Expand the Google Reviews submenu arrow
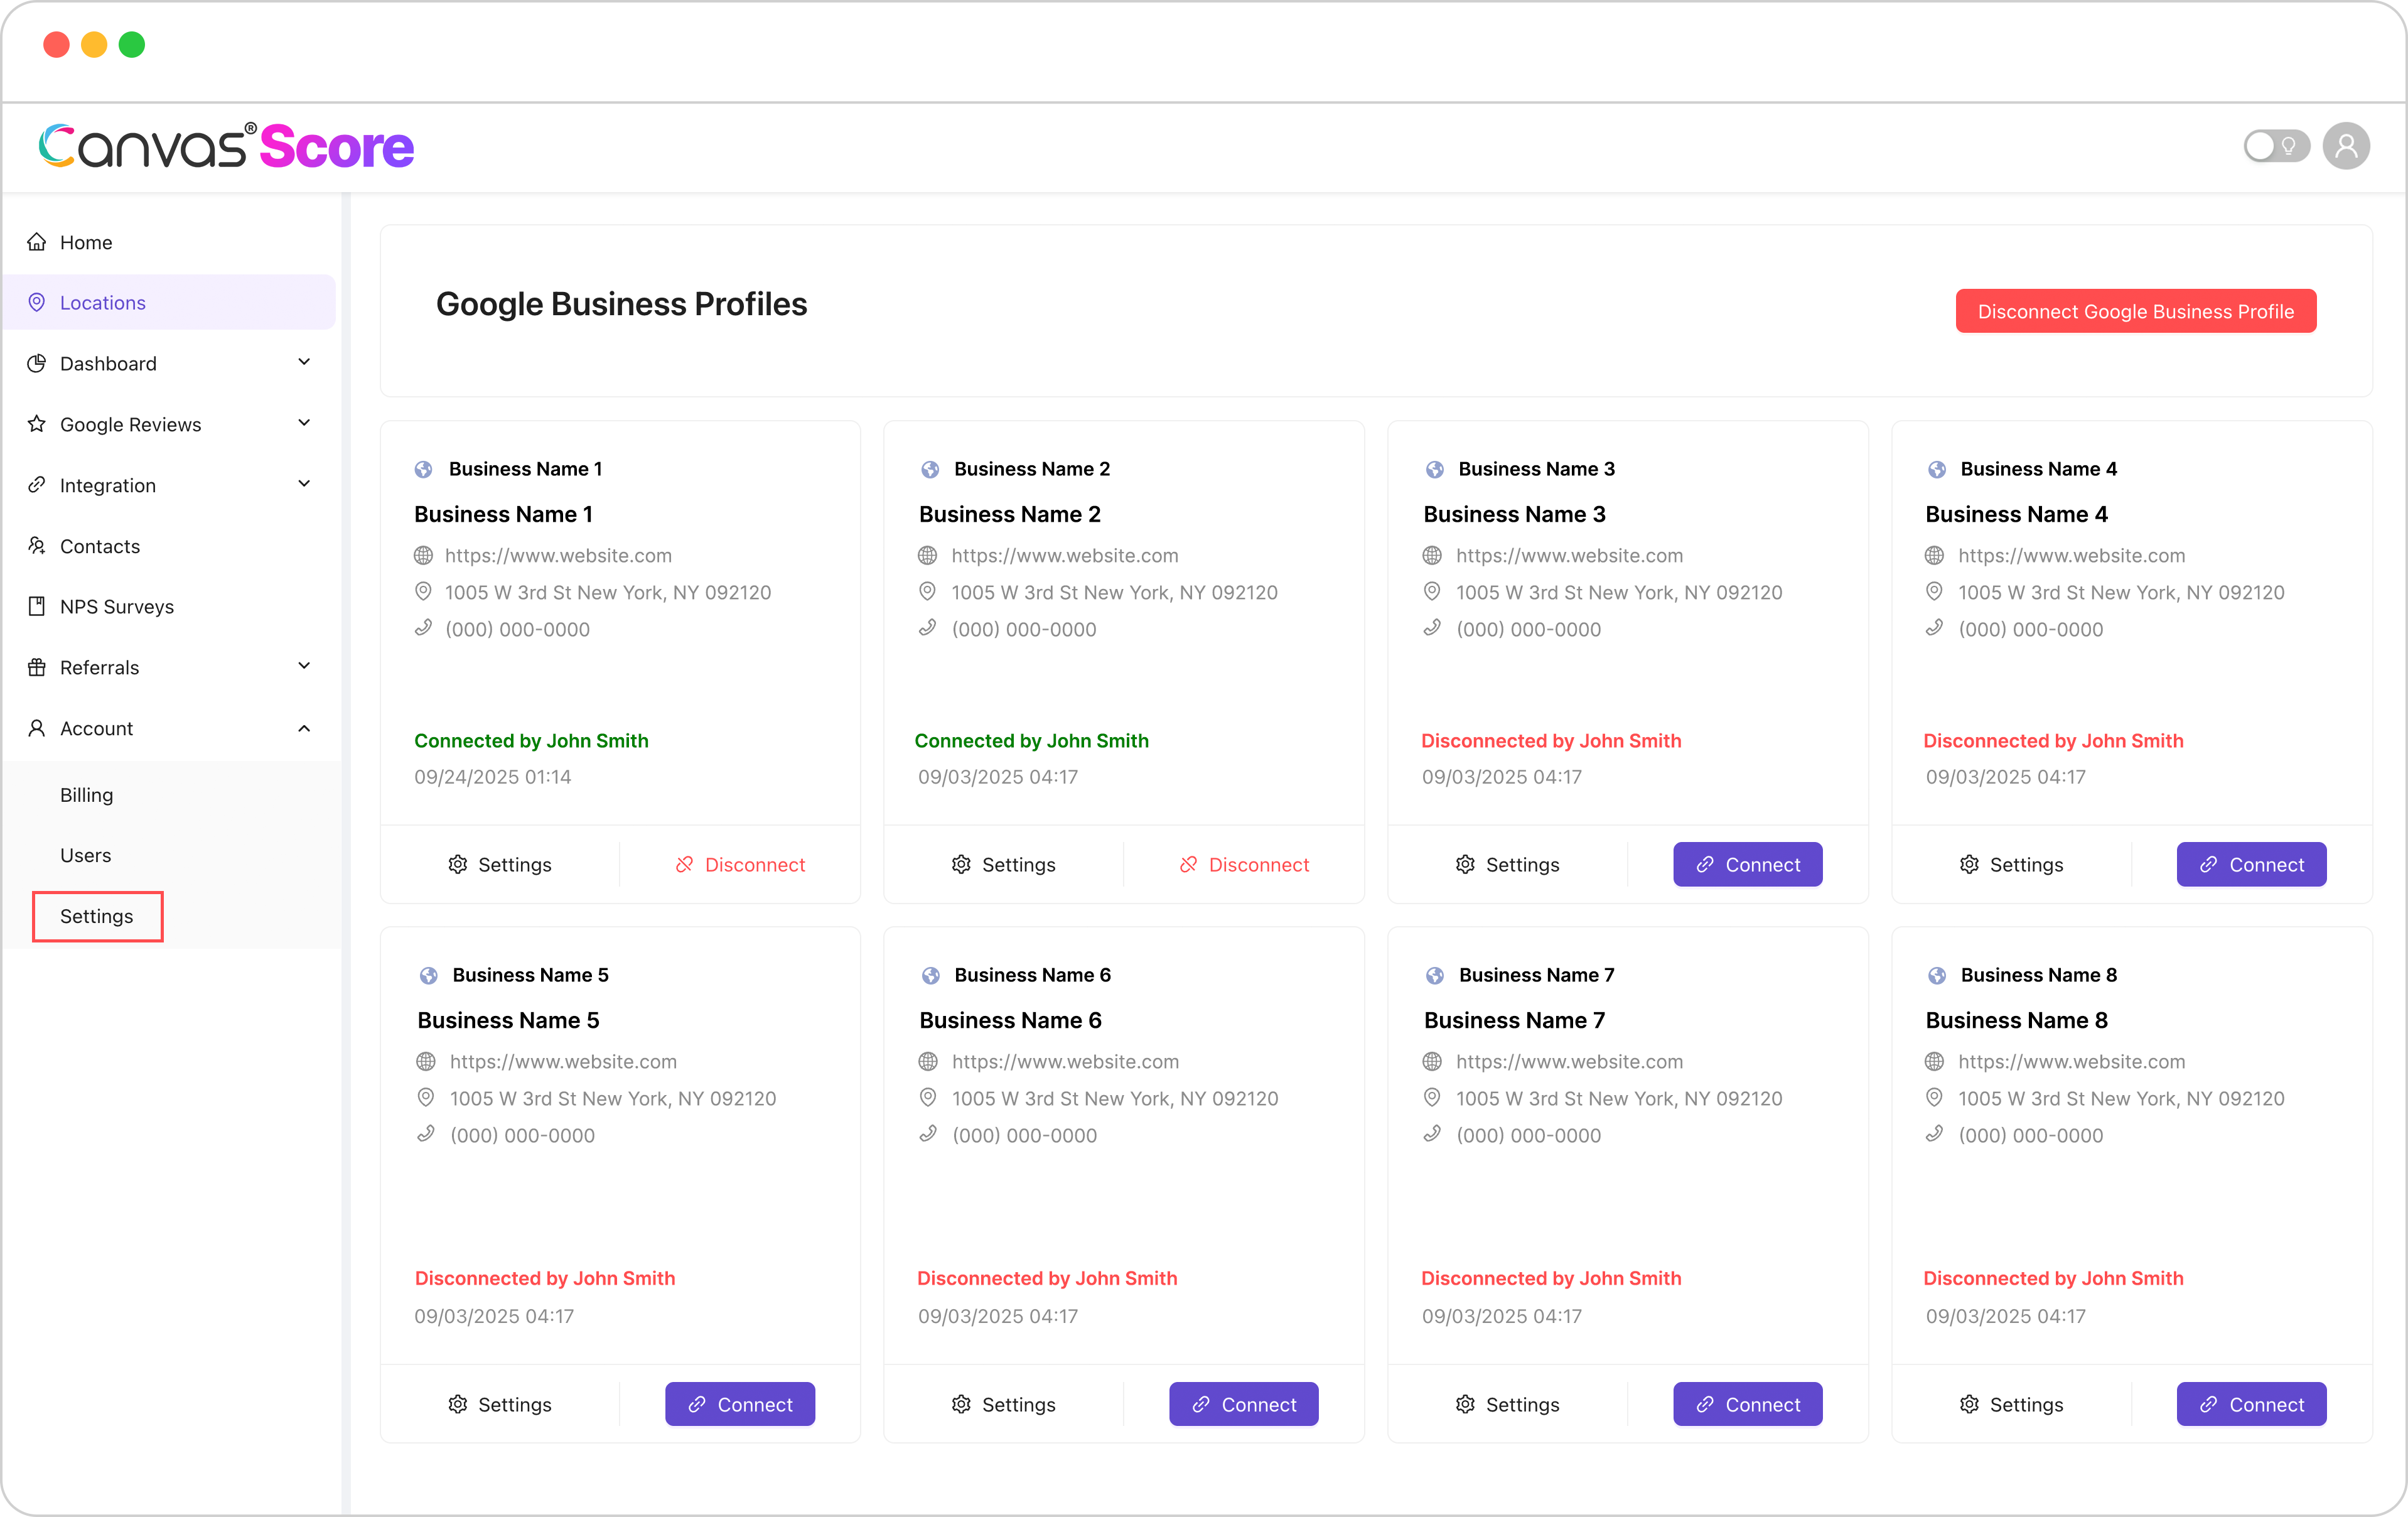This screenshot has height=1517, width=2408. [x=304, y=423]
